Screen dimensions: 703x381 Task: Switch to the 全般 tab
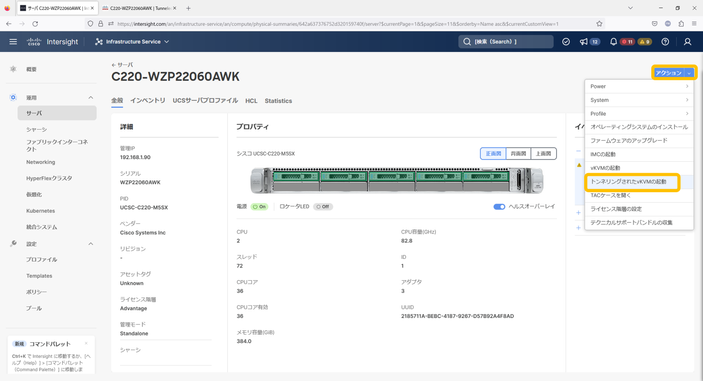[117, 101]
